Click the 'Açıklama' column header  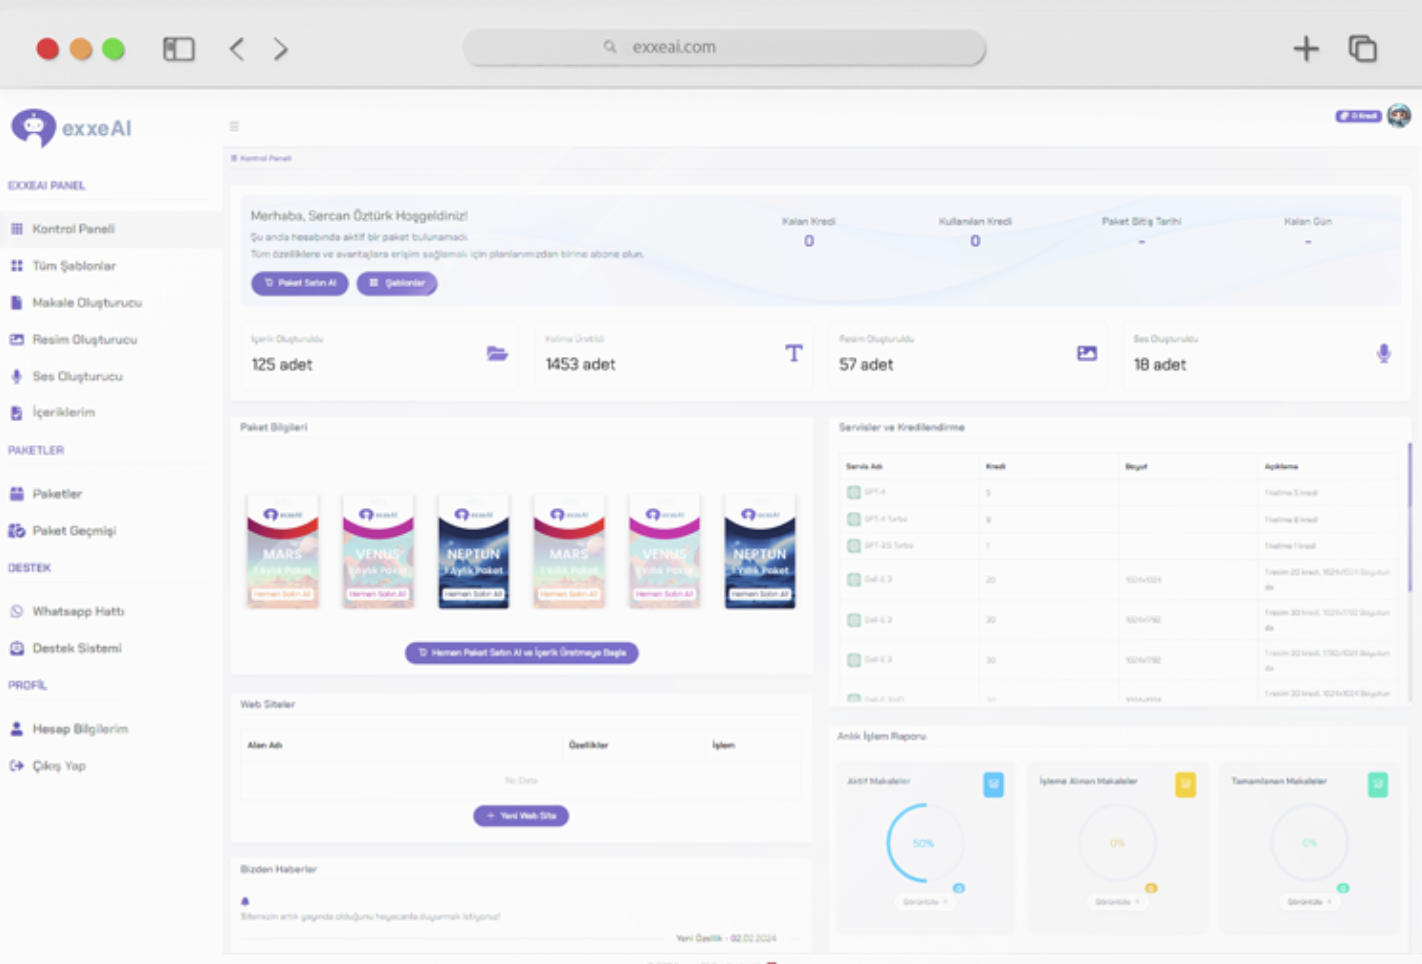coord(1281,467)
